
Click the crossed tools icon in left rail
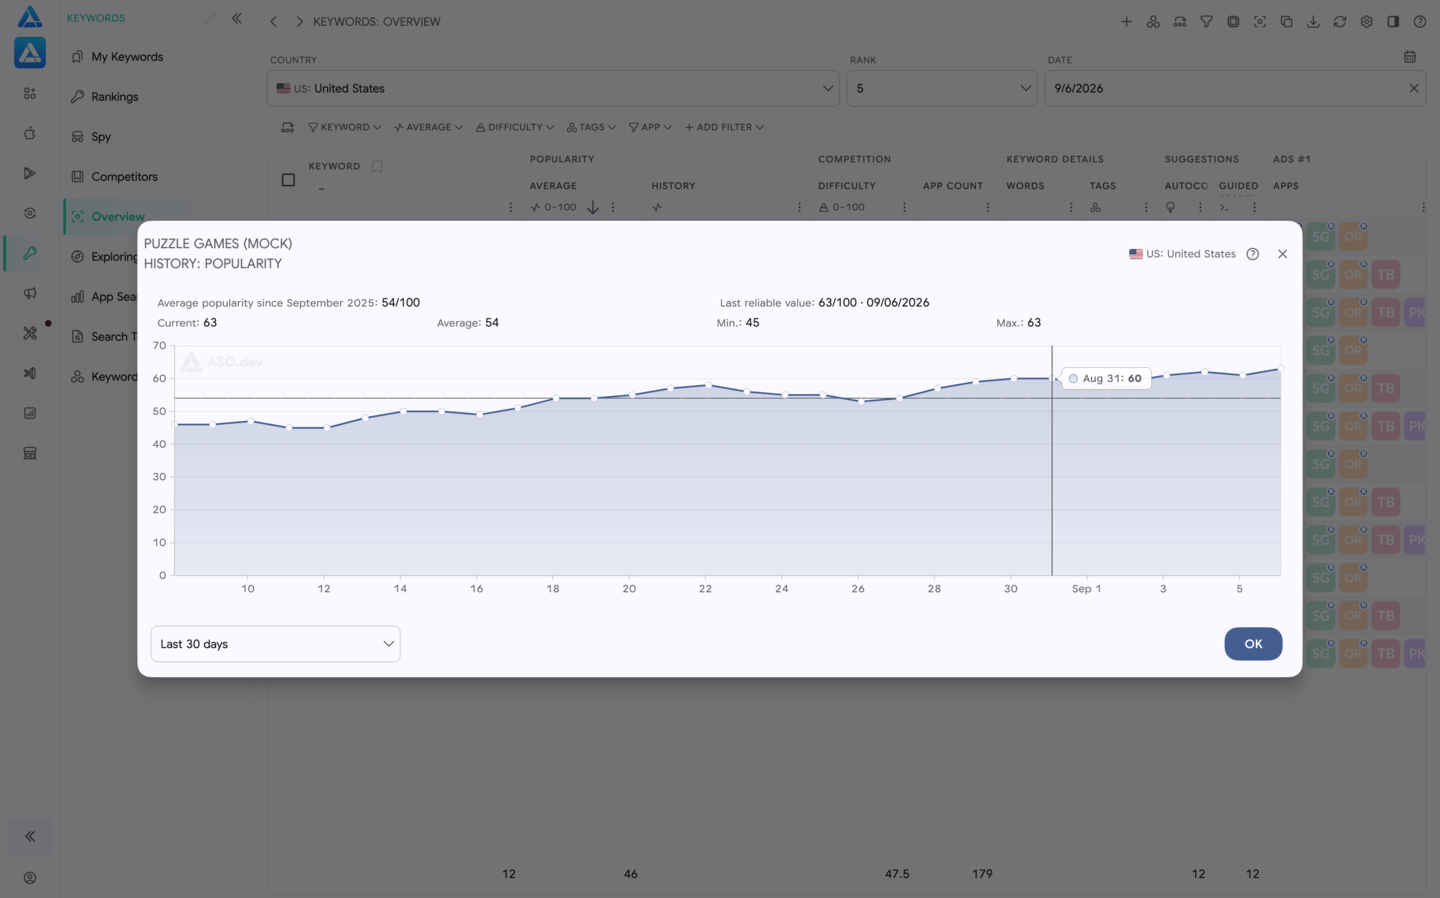pyautogui.click(x=30, y=333)
